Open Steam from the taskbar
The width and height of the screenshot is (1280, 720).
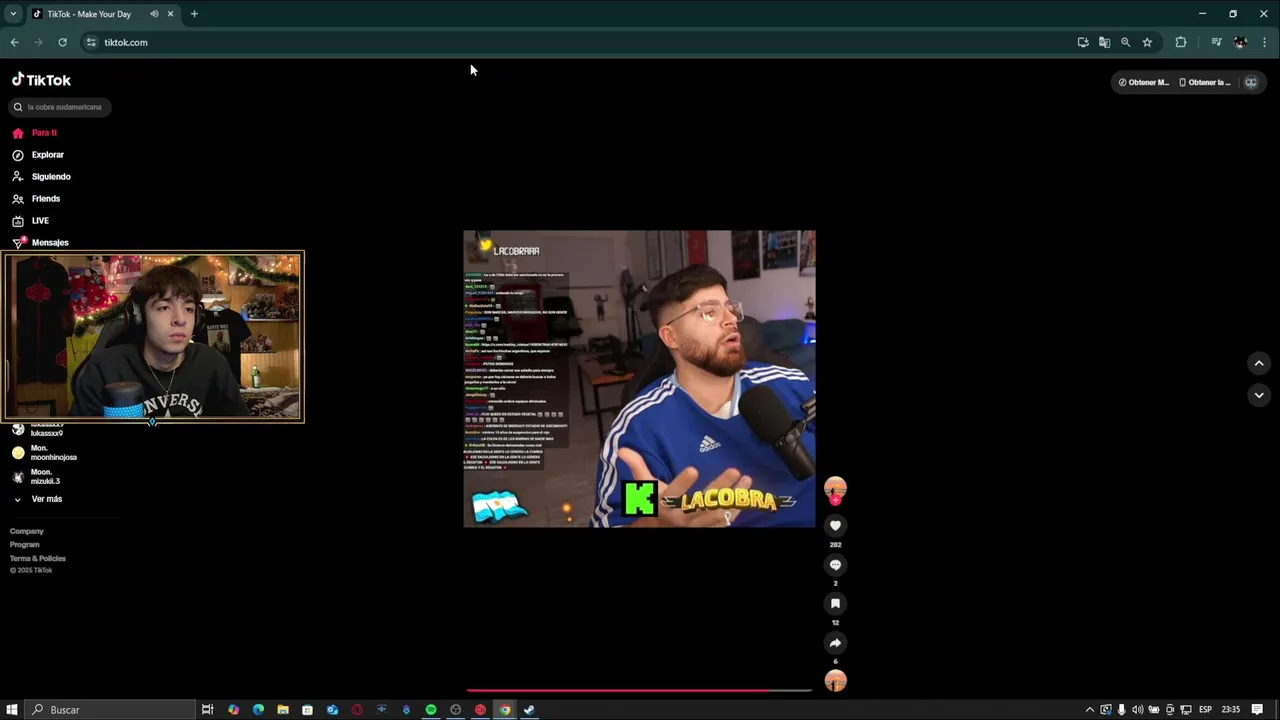point(529,710)
